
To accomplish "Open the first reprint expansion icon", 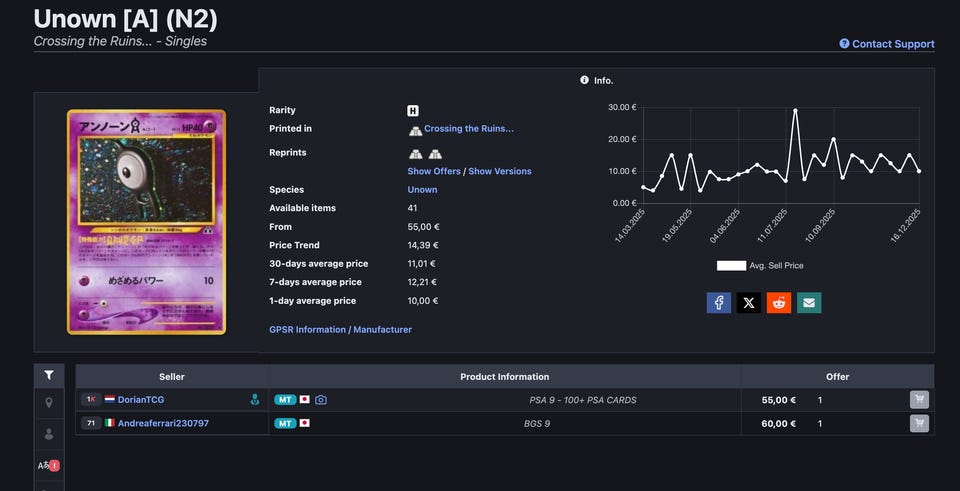I will pos(416,154).
